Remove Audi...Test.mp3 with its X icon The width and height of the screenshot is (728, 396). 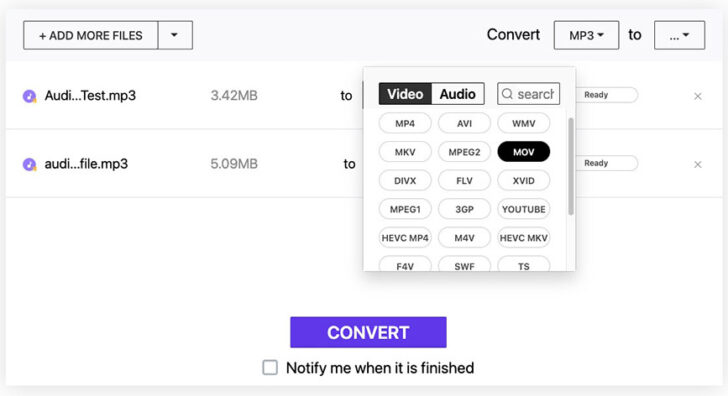tap(697, 96)
